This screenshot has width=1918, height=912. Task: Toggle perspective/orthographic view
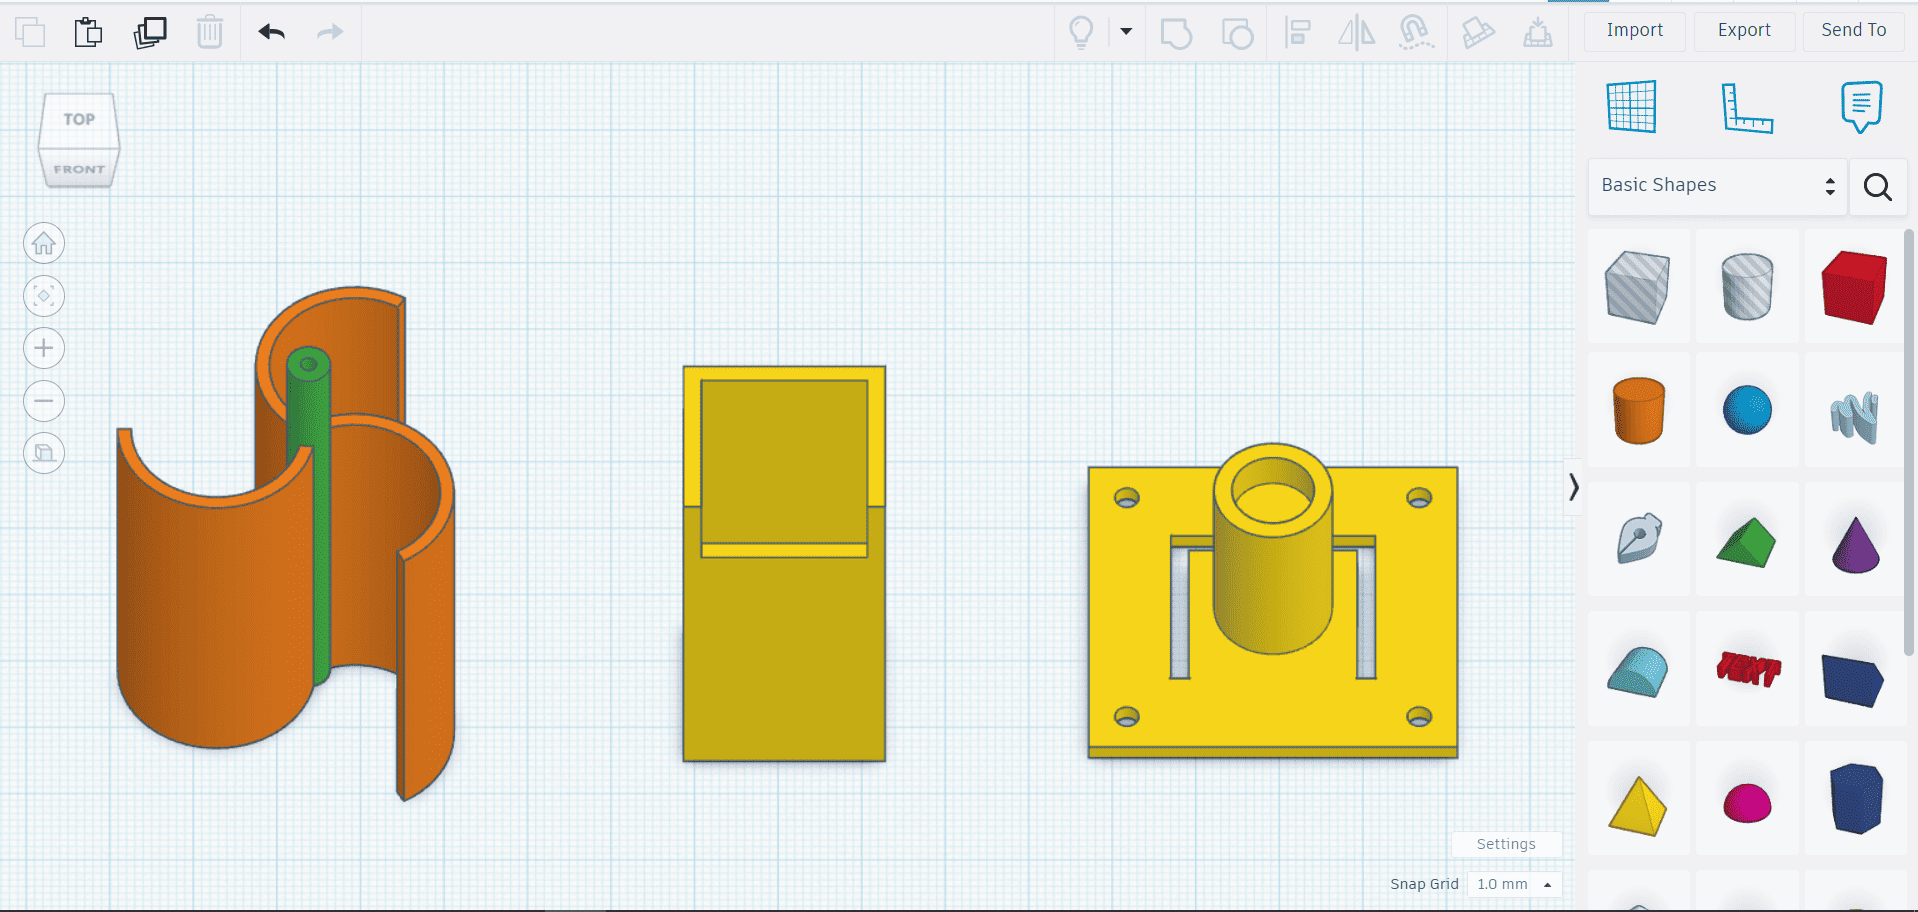pyautogui.click(x=44, y=453)
